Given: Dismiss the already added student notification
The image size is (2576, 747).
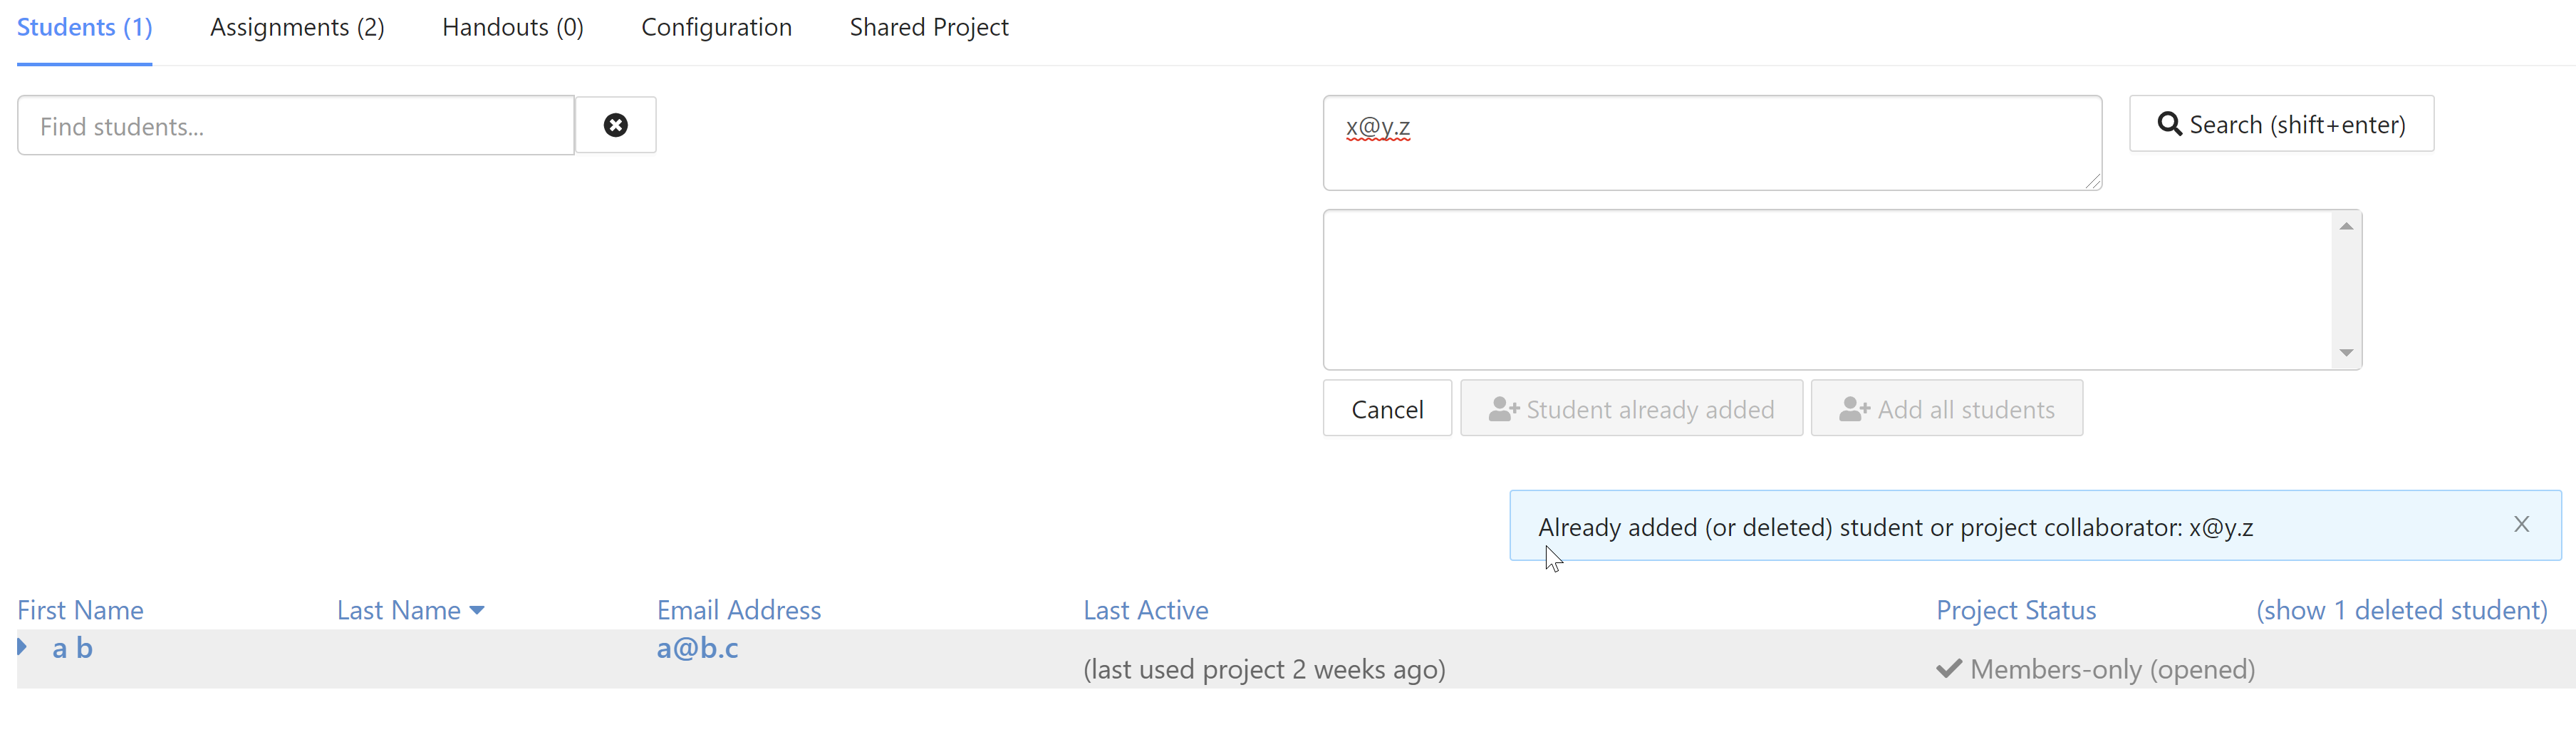Looking at the screenshot, I should click(x=2522, y=524).
